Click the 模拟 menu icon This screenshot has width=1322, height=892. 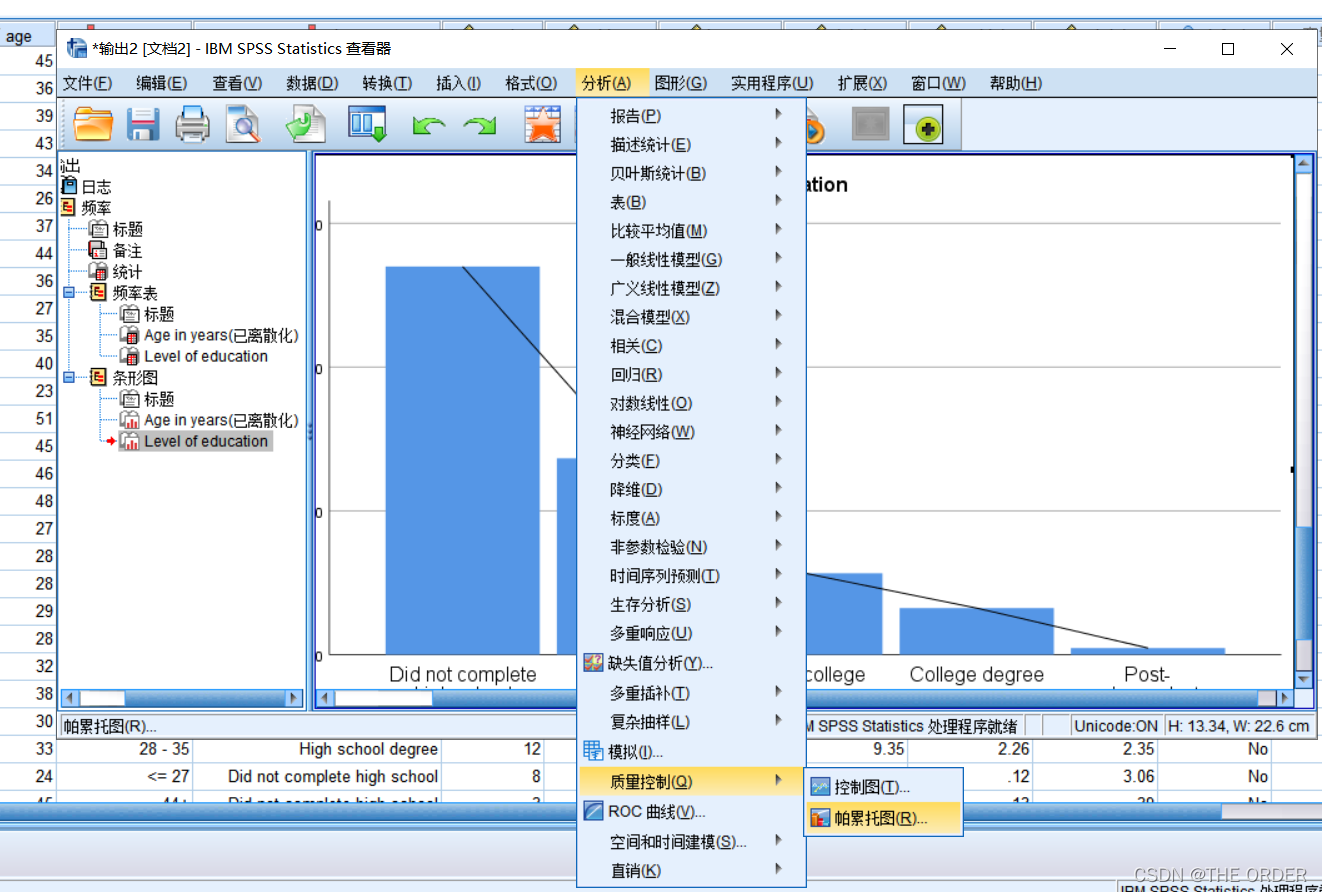593,750
